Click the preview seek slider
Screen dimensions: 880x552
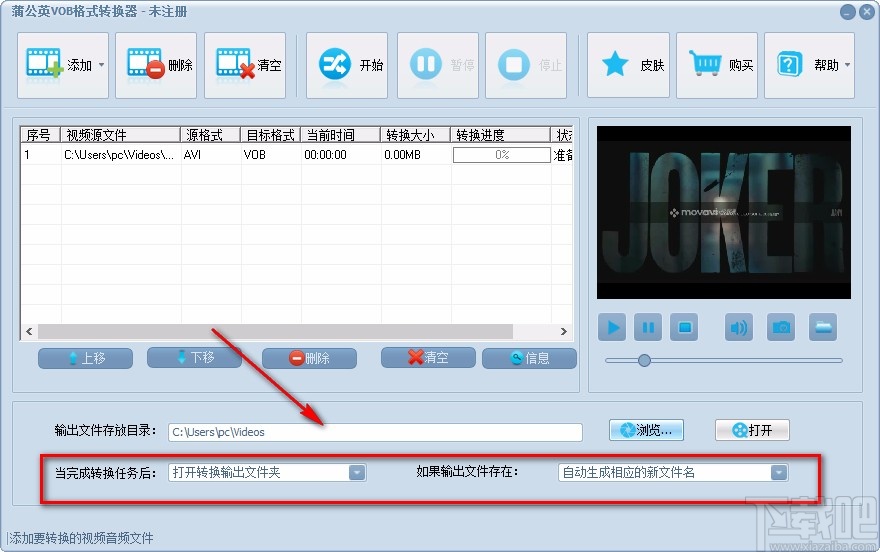[x=724, y=360]
